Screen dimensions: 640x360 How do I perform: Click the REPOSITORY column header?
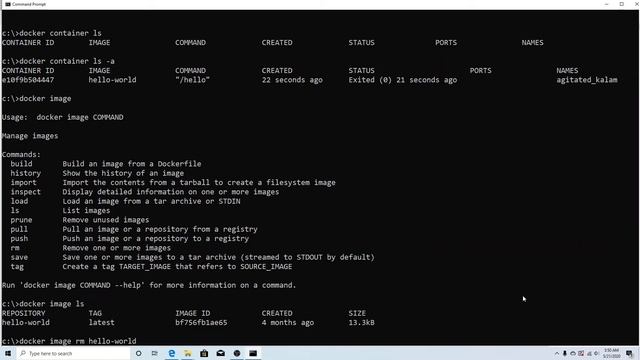point(24,313)
